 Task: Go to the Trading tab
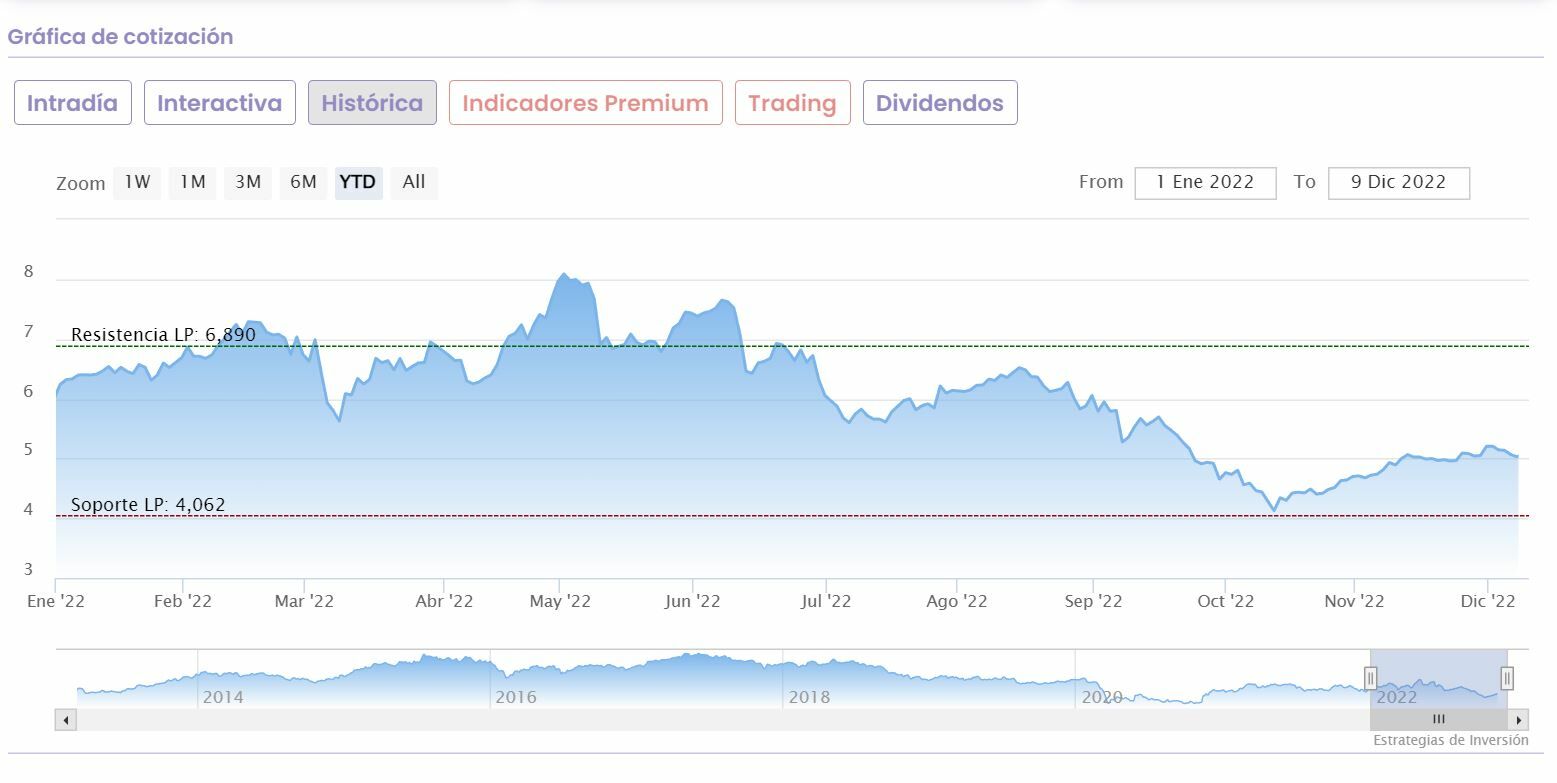point(792,103)
